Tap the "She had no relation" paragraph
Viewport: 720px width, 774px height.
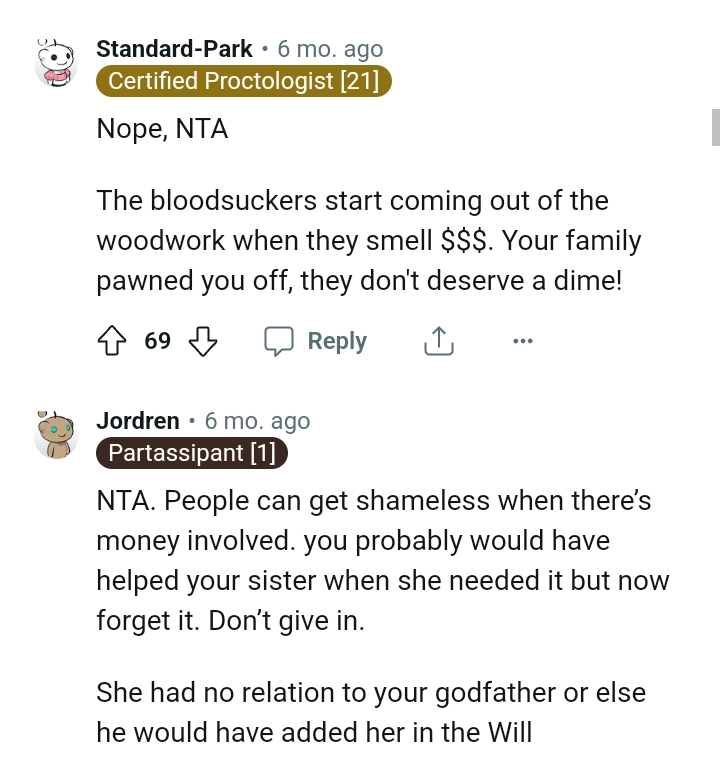(x=370, y=712)
